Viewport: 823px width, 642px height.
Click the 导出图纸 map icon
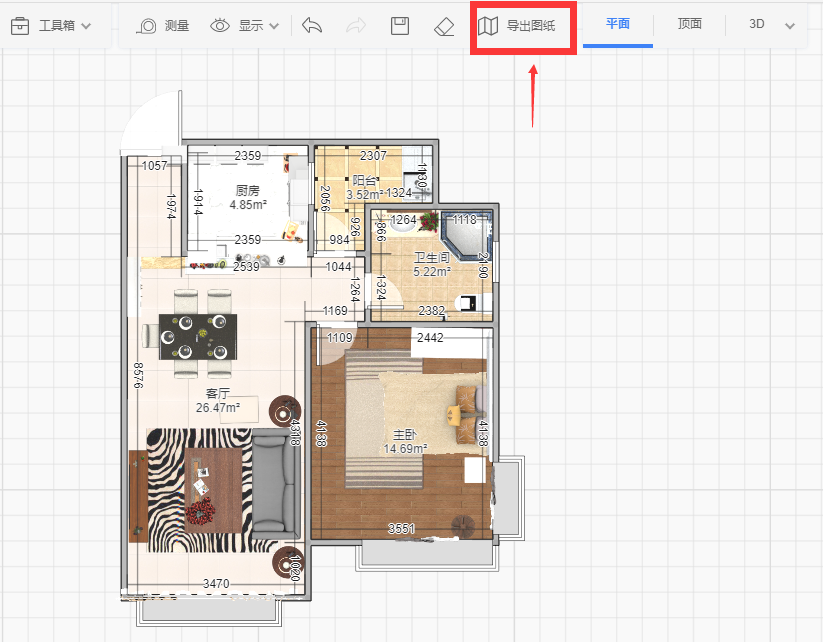coord(488,26)
